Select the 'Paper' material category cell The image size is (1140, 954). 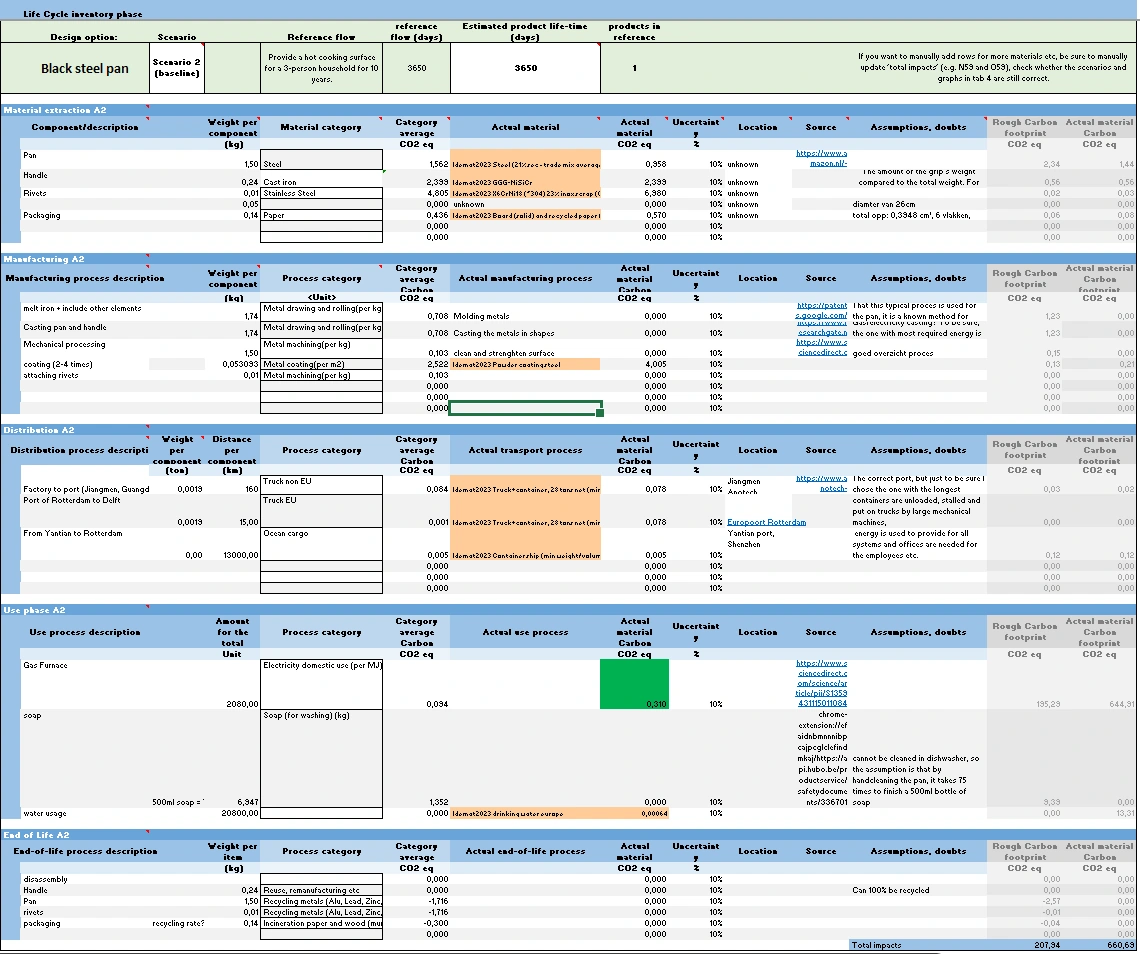pos(321,215)
